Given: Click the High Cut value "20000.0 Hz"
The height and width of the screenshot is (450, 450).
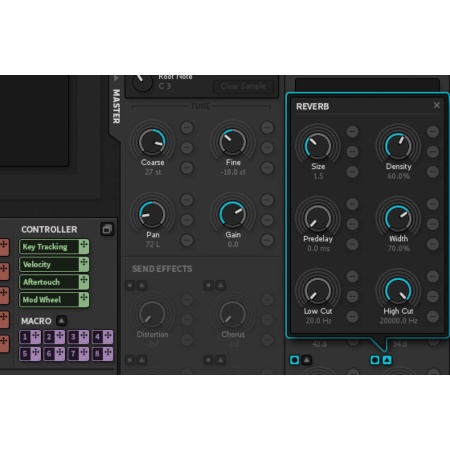Looking at the screenshot, I should pos(399,321).
